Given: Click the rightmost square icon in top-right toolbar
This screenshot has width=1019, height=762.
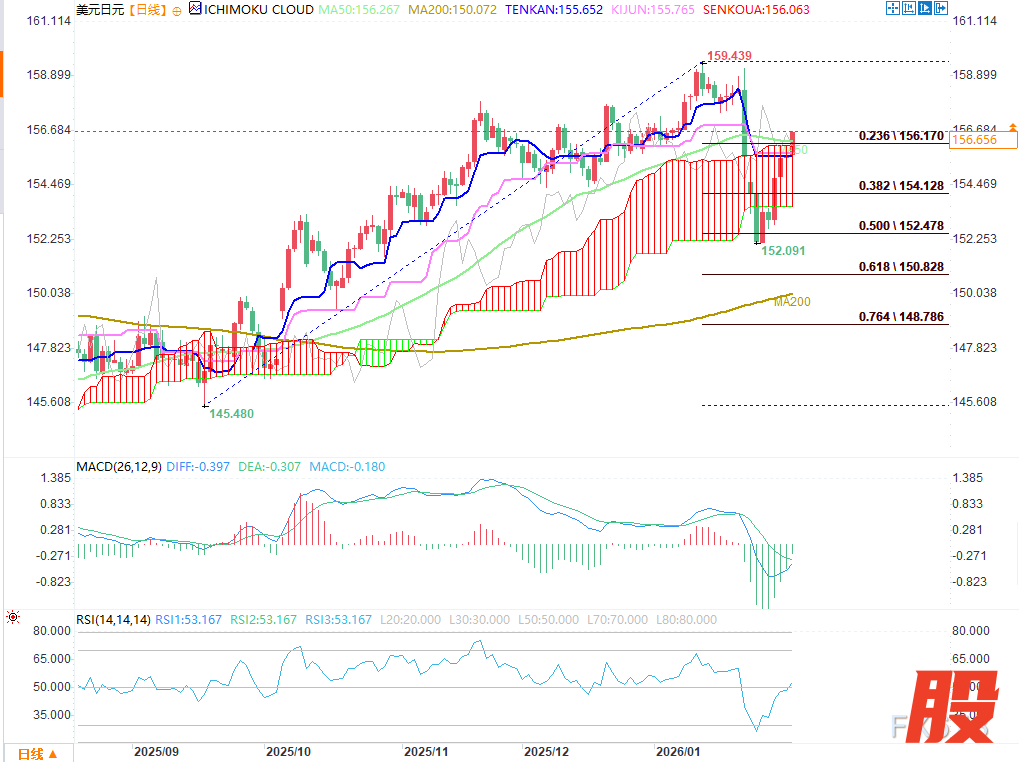Looking at the screenshot, I should [x=939, y=9].
